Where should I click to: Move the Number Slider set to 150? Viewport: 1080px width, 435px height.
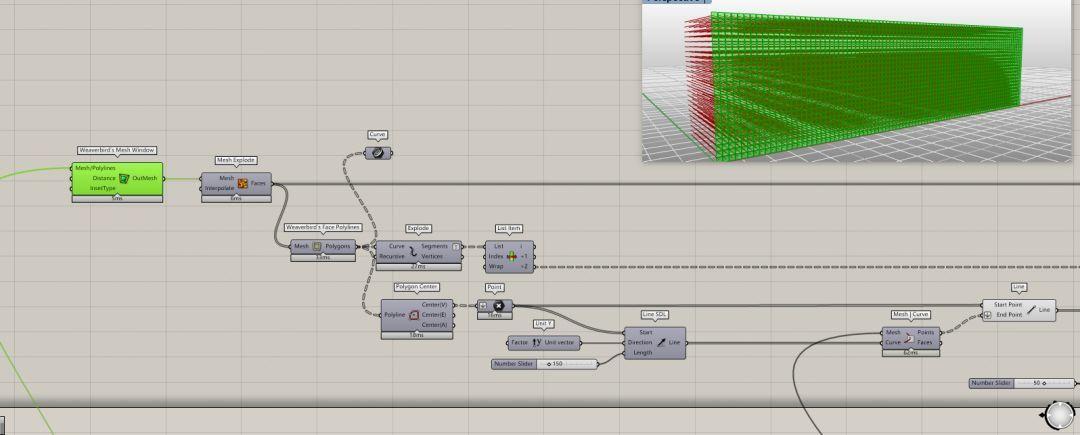click(544, 363)
